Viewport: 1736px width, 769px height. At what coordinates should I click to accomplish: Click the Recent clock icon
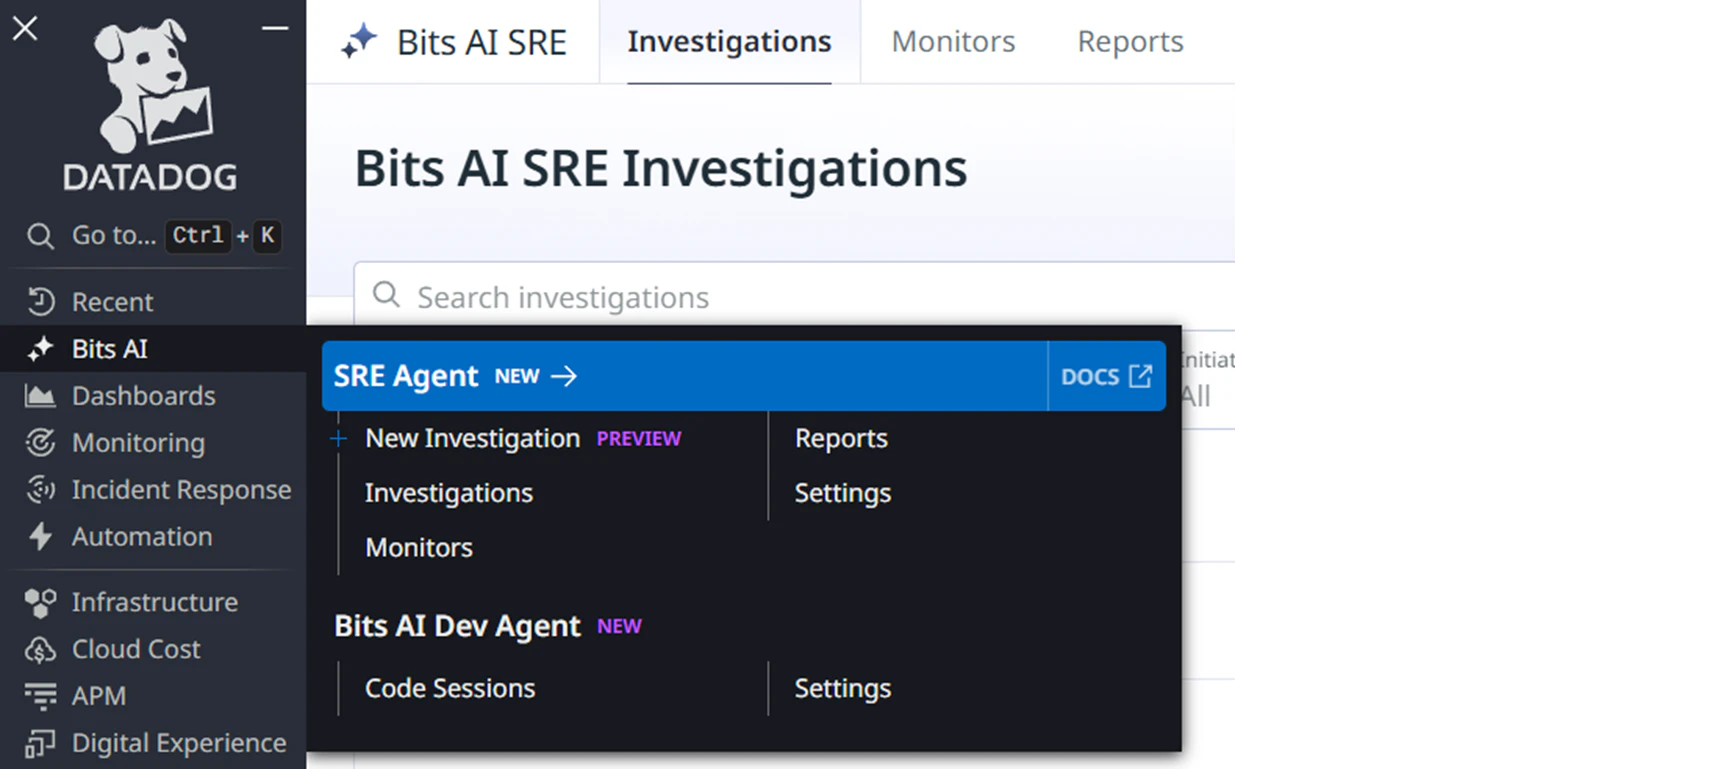pos(41,301)
